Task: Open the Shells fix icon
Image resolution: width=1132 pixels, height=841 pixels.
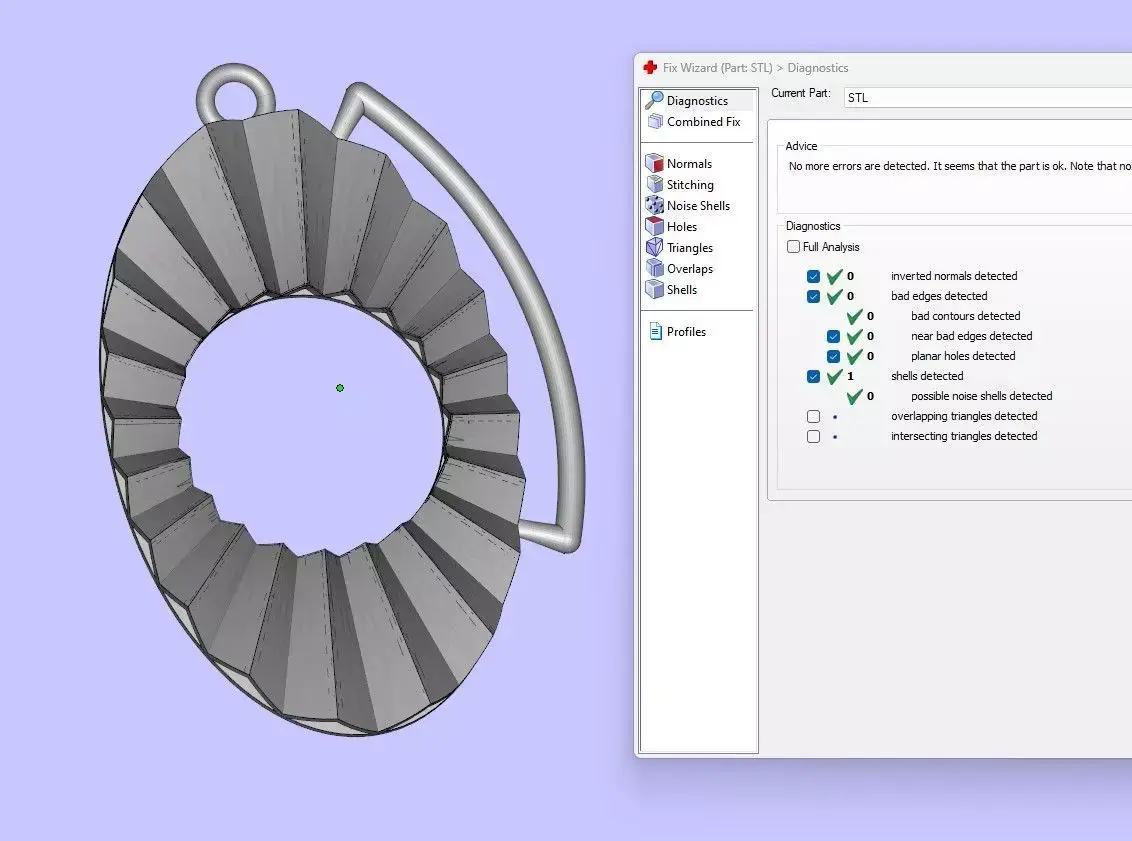Action: pos(654,289)
